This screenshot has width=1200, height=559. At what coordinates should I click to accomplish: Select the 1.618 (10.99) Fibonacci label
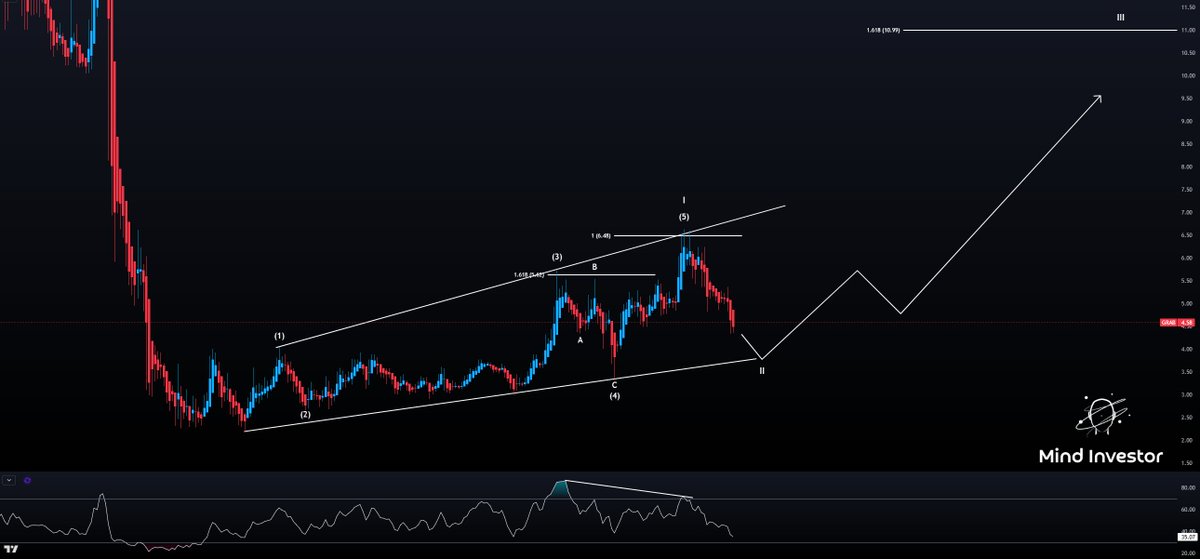[884, 30]
